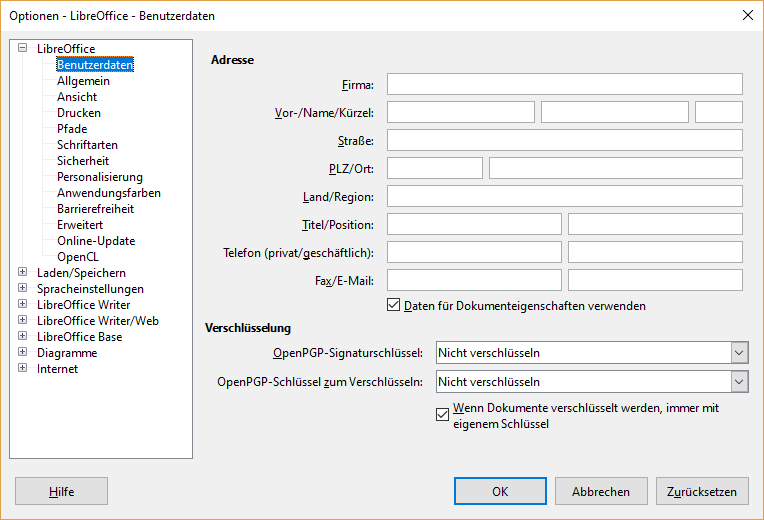Select LibreOffice Writer/Web tree label
764x520 pixels.
[x=98, y=321]
